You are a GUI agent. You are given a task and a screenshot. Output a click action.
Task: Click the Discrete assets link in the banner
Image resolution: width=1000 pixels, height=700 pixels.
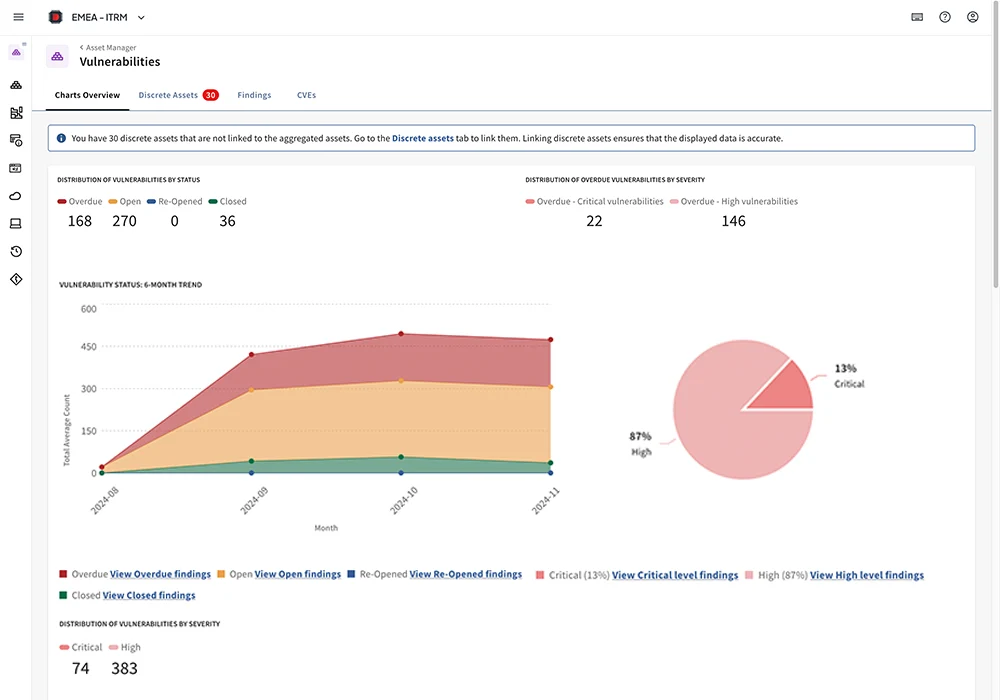point(422,138)
